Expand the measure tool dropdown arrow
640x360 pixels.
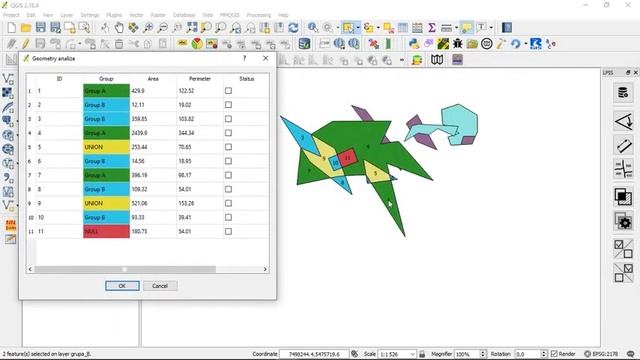[x=456, y=28]
